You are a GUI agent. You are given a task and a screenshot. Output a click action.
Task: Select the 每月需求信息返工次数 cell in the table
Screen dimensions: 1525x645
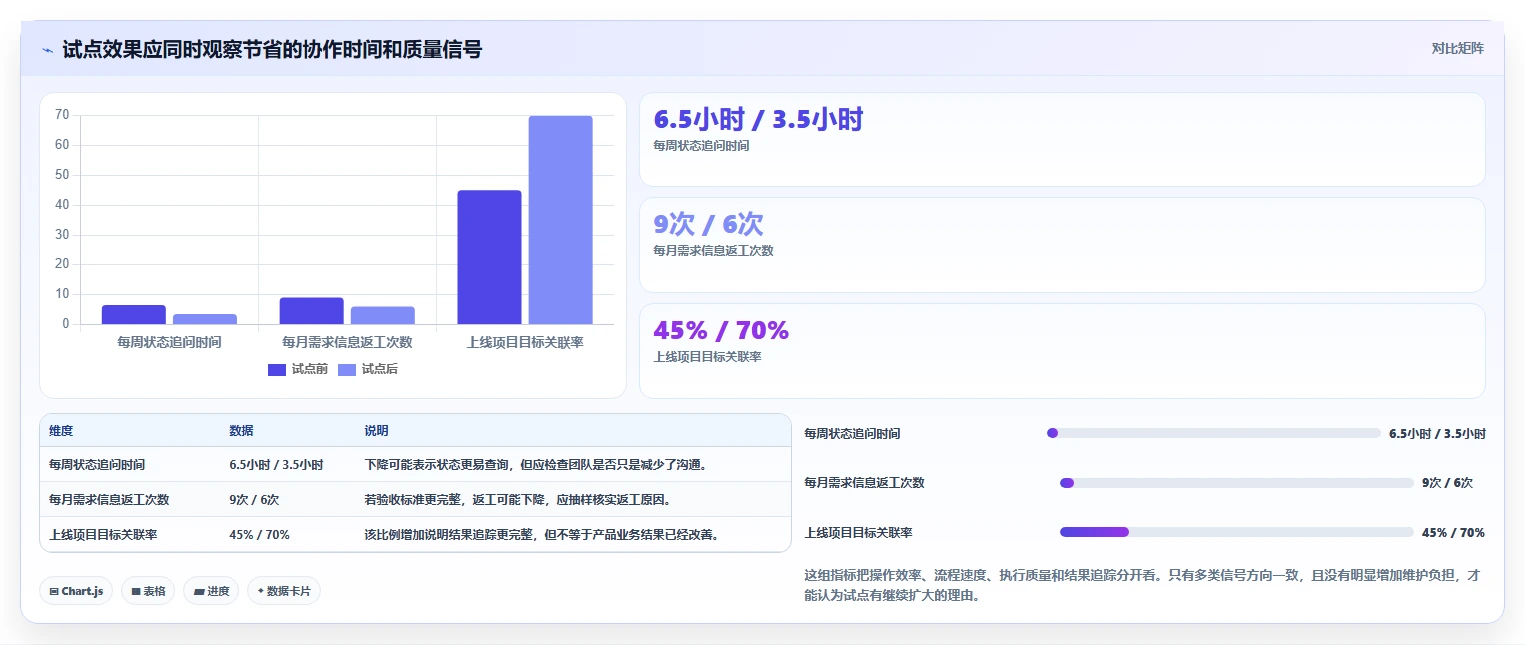(109, 499)
